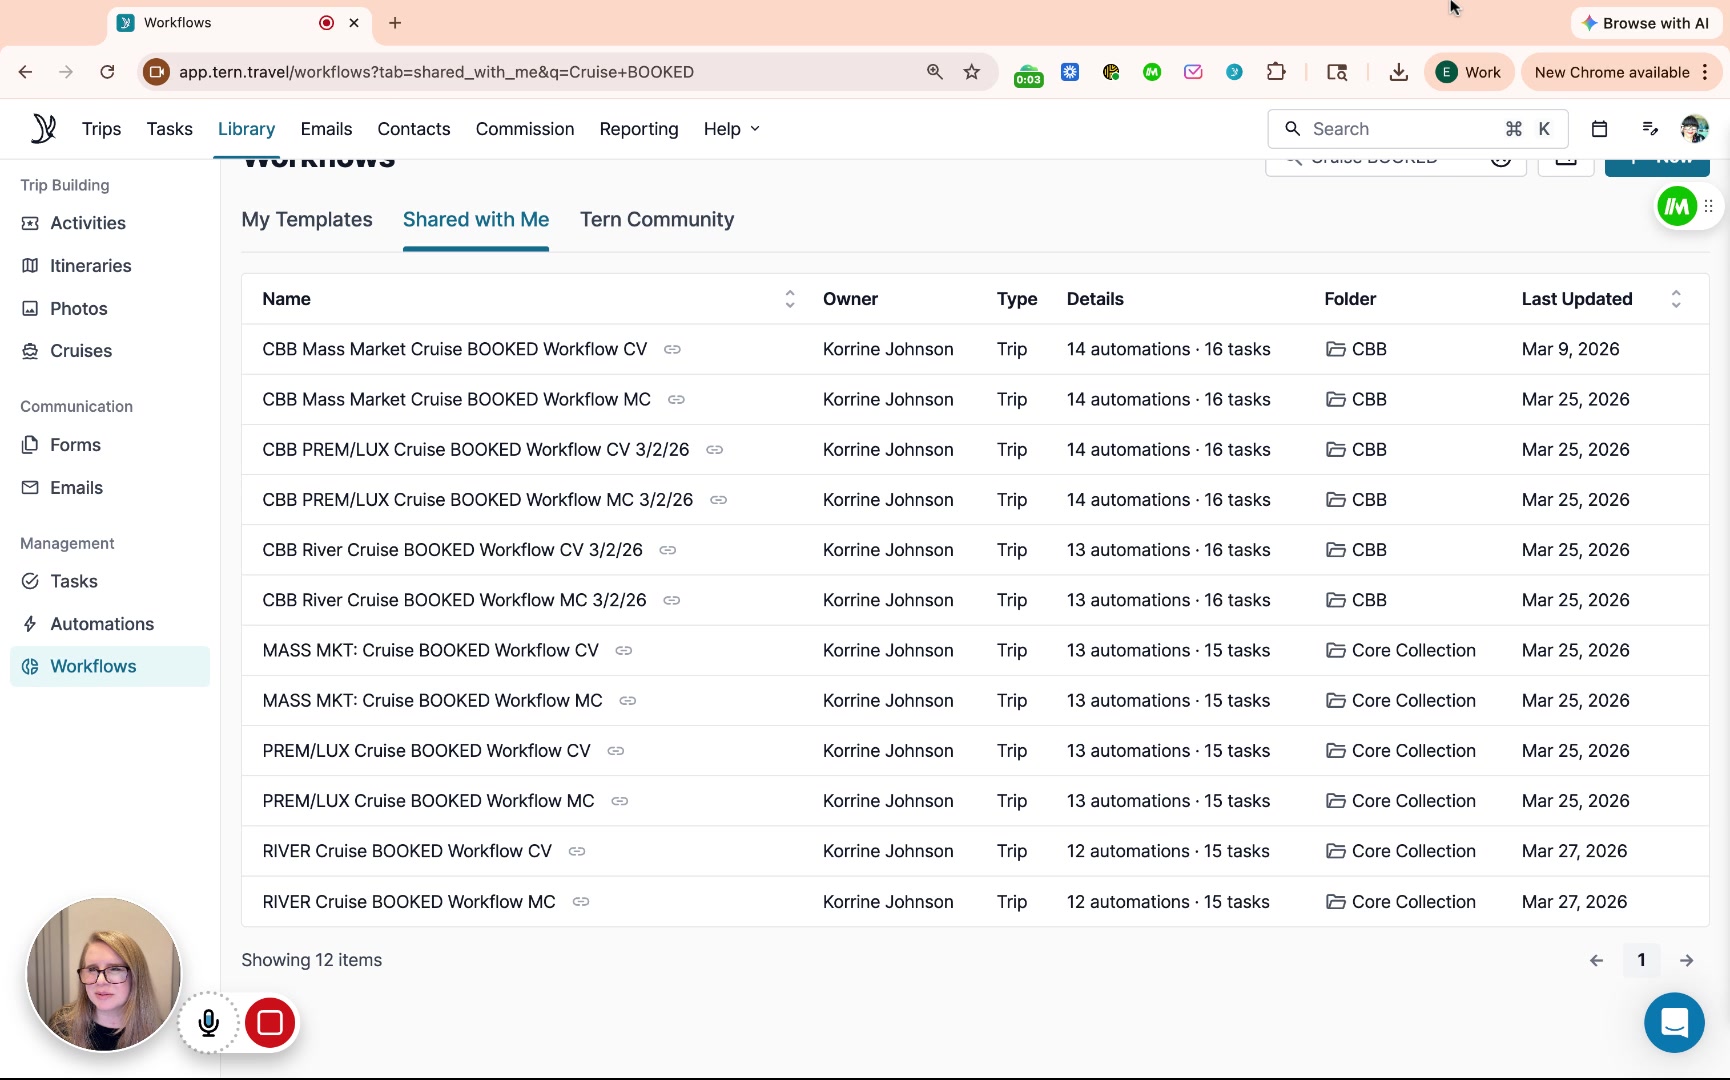
Task: Switch to My Templates tab
Action: (x=307, y=220)
